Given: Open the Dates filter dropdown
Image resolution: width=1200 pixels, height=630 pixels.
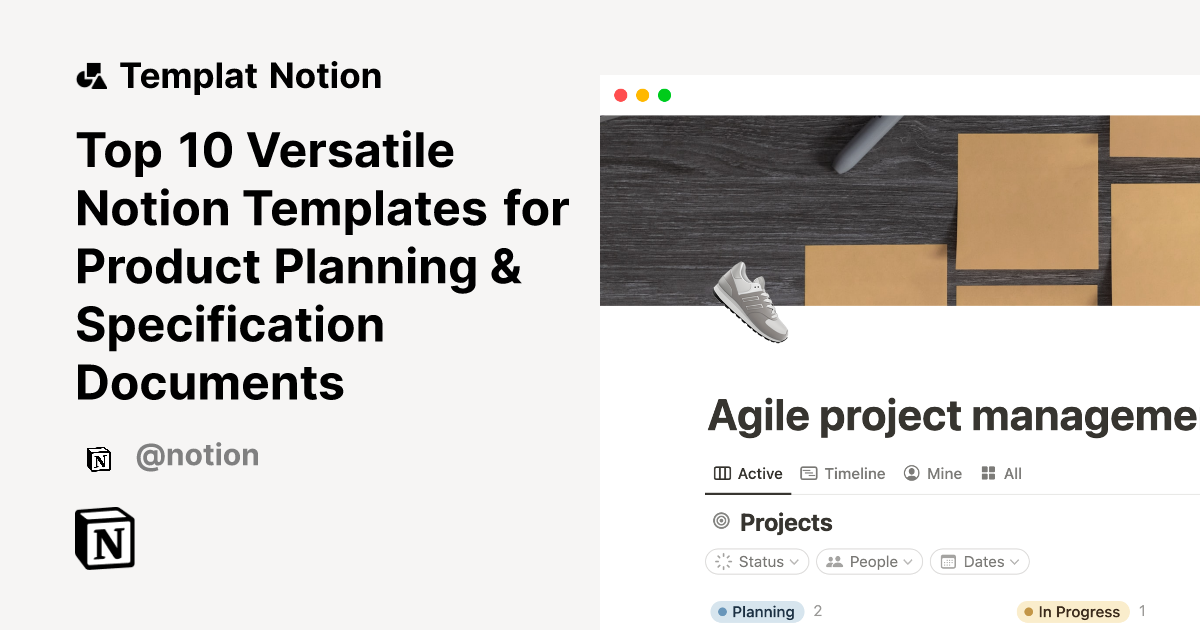Looking at the screenshot, I should pos(979,561).
